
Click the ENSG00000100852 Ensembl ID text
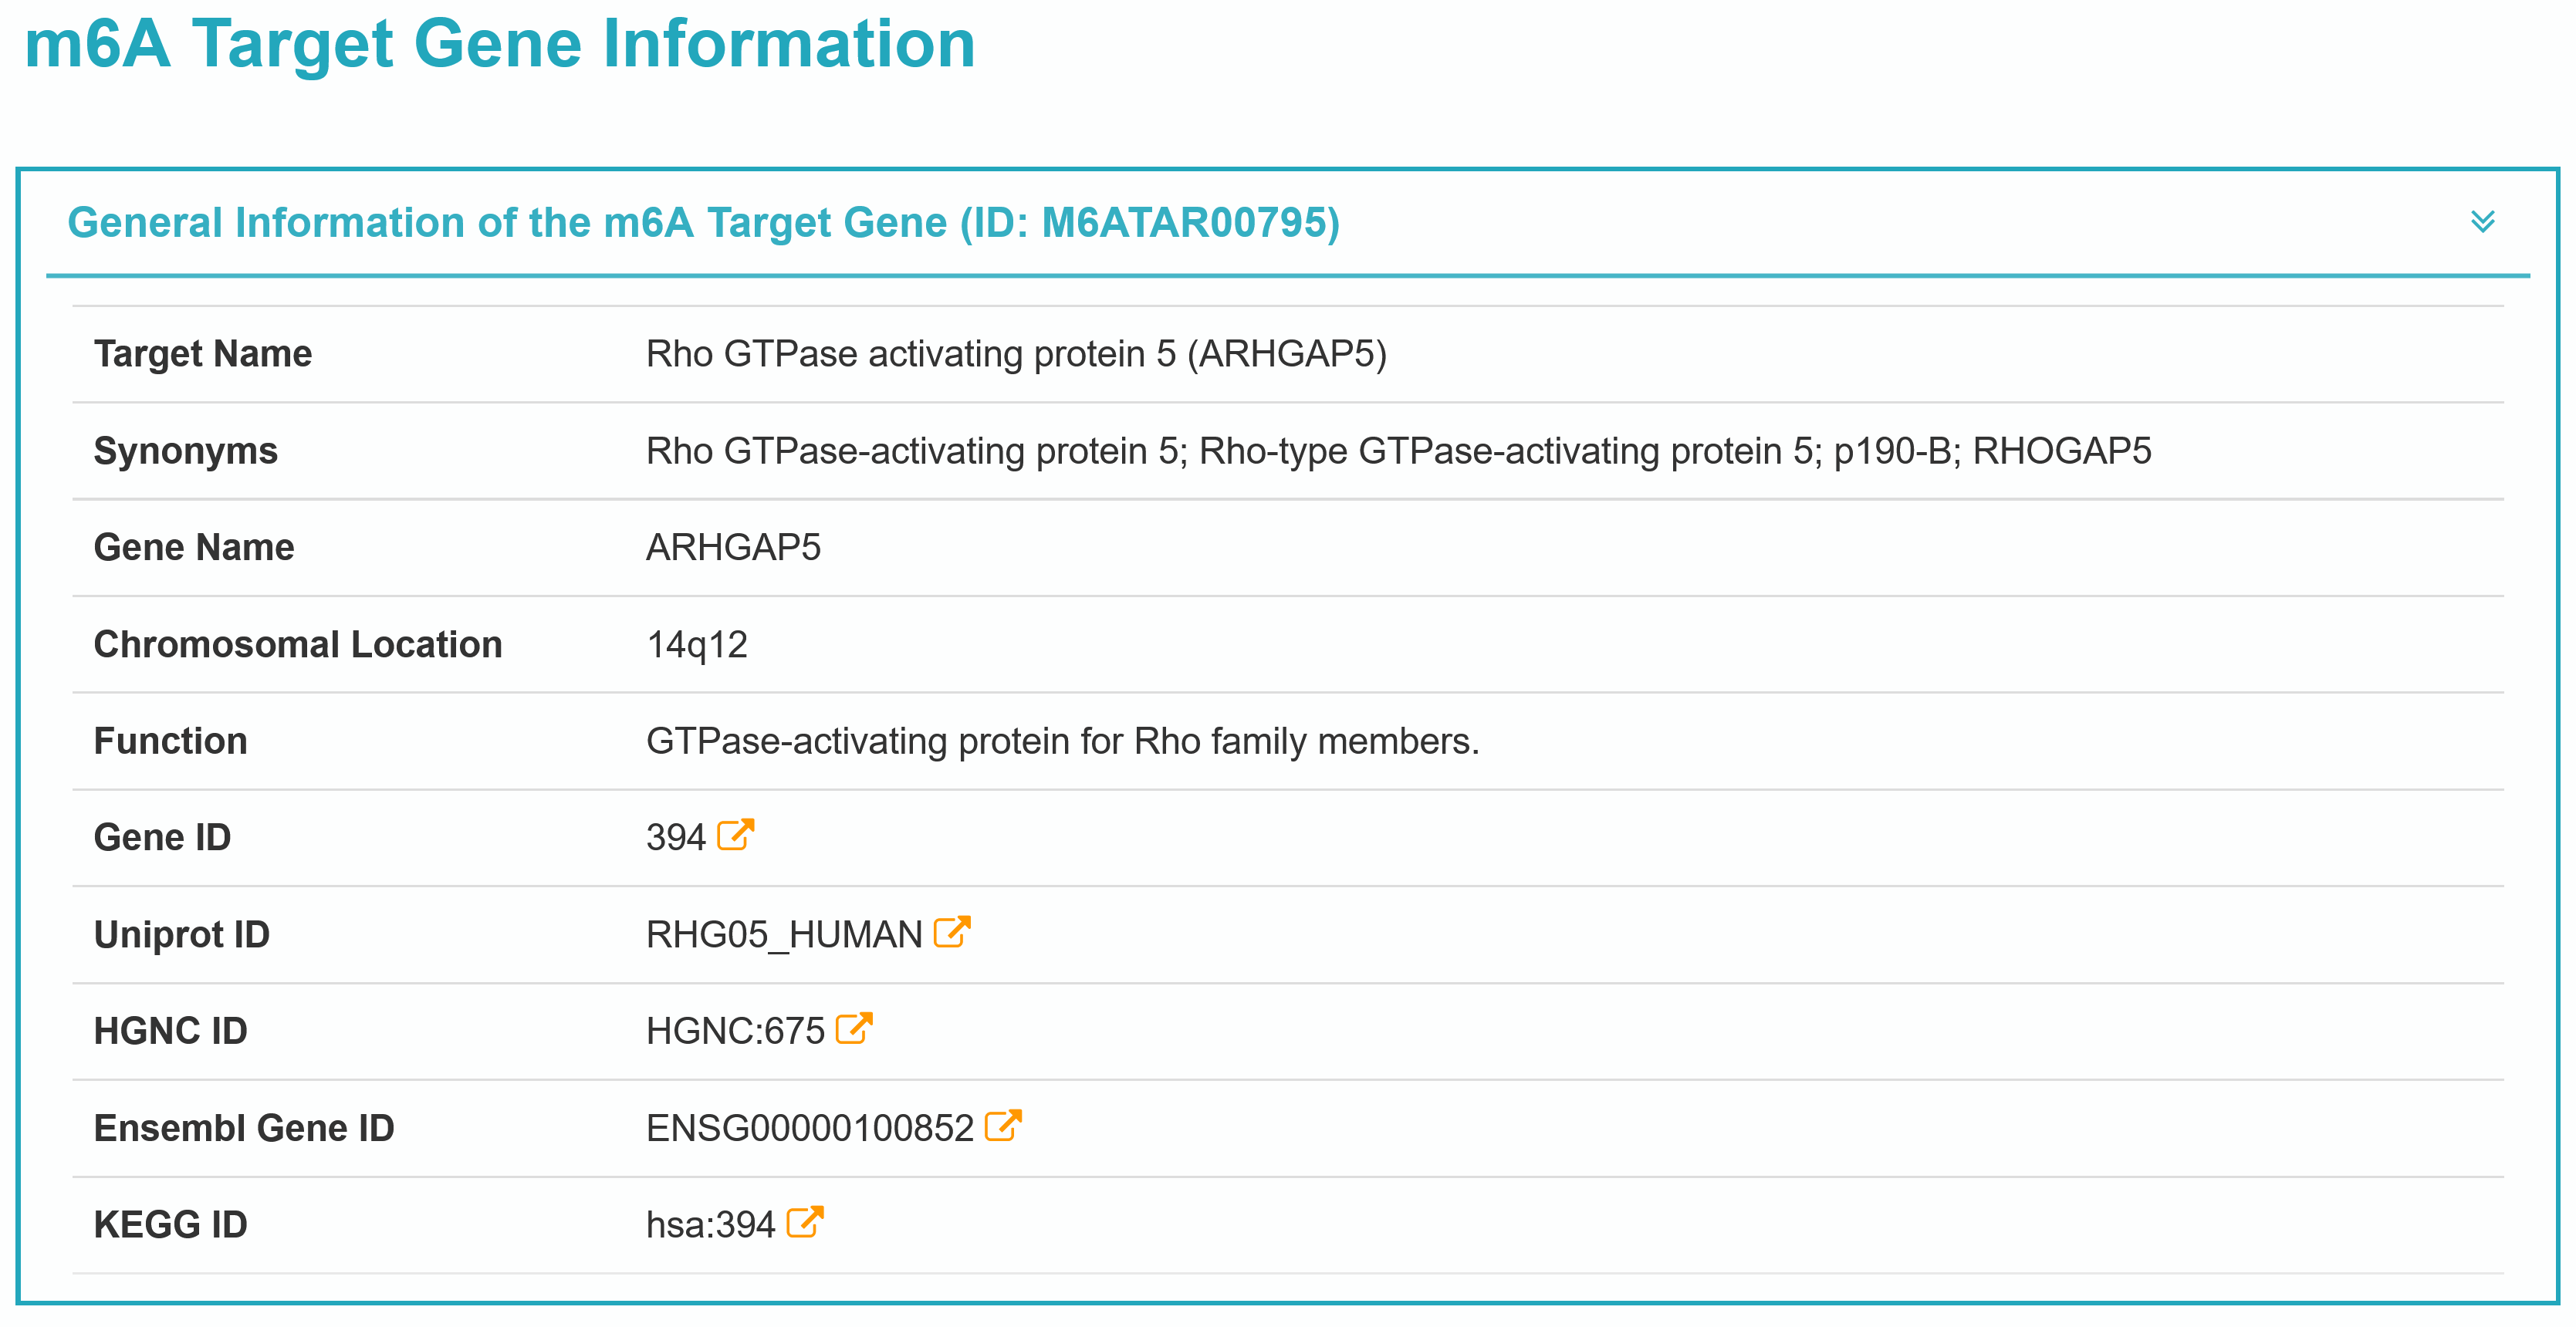[809, 1128]
